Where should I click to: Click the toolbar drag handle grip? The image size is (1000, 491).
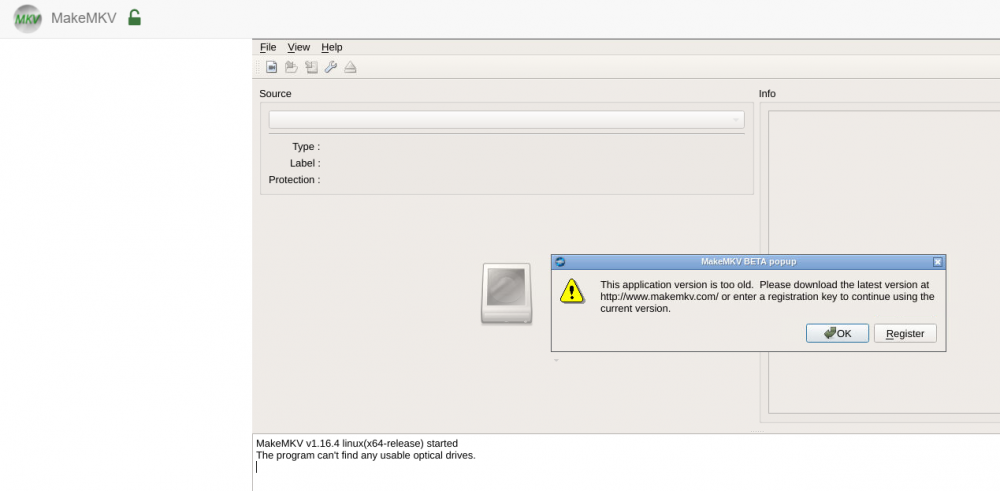[258, 67]
